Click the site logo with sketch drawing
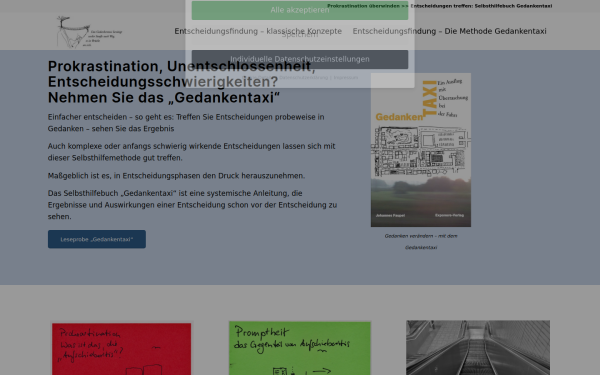600x375 pixels. (x=90, y=32)
